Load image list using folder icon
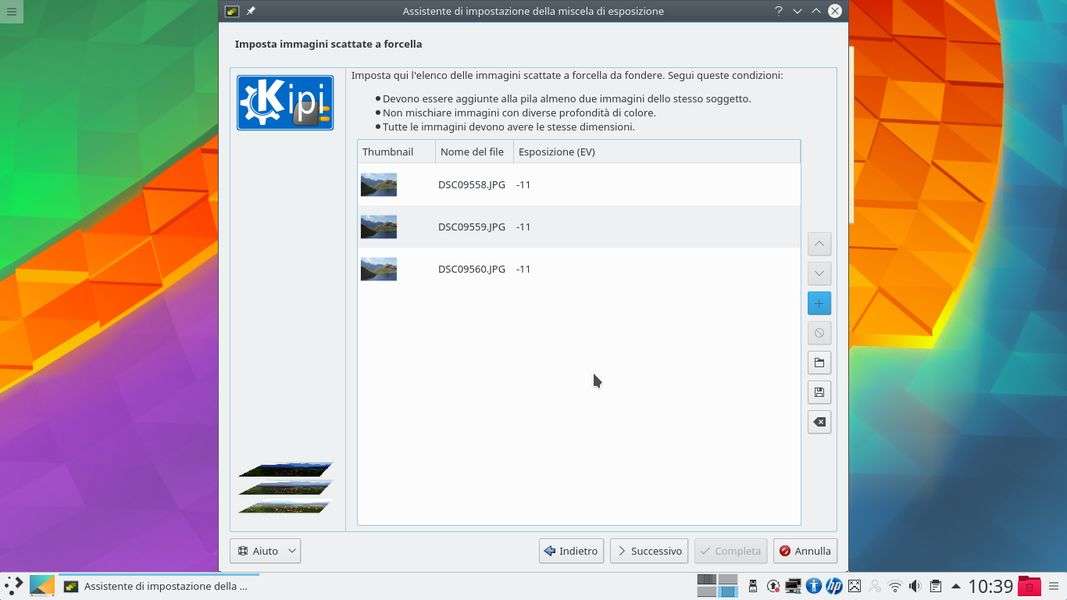This screenshot has height=600, width=1067. (819, 363)
